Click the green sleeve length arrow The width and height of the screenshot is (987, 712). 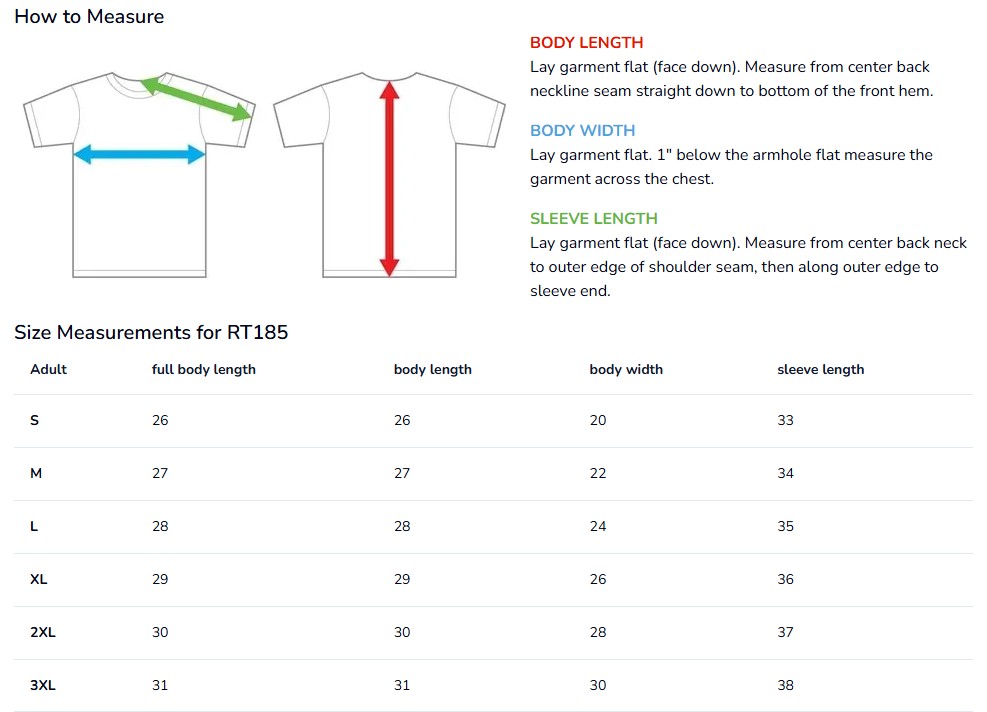pyautogui.click(x=196, y=99)
